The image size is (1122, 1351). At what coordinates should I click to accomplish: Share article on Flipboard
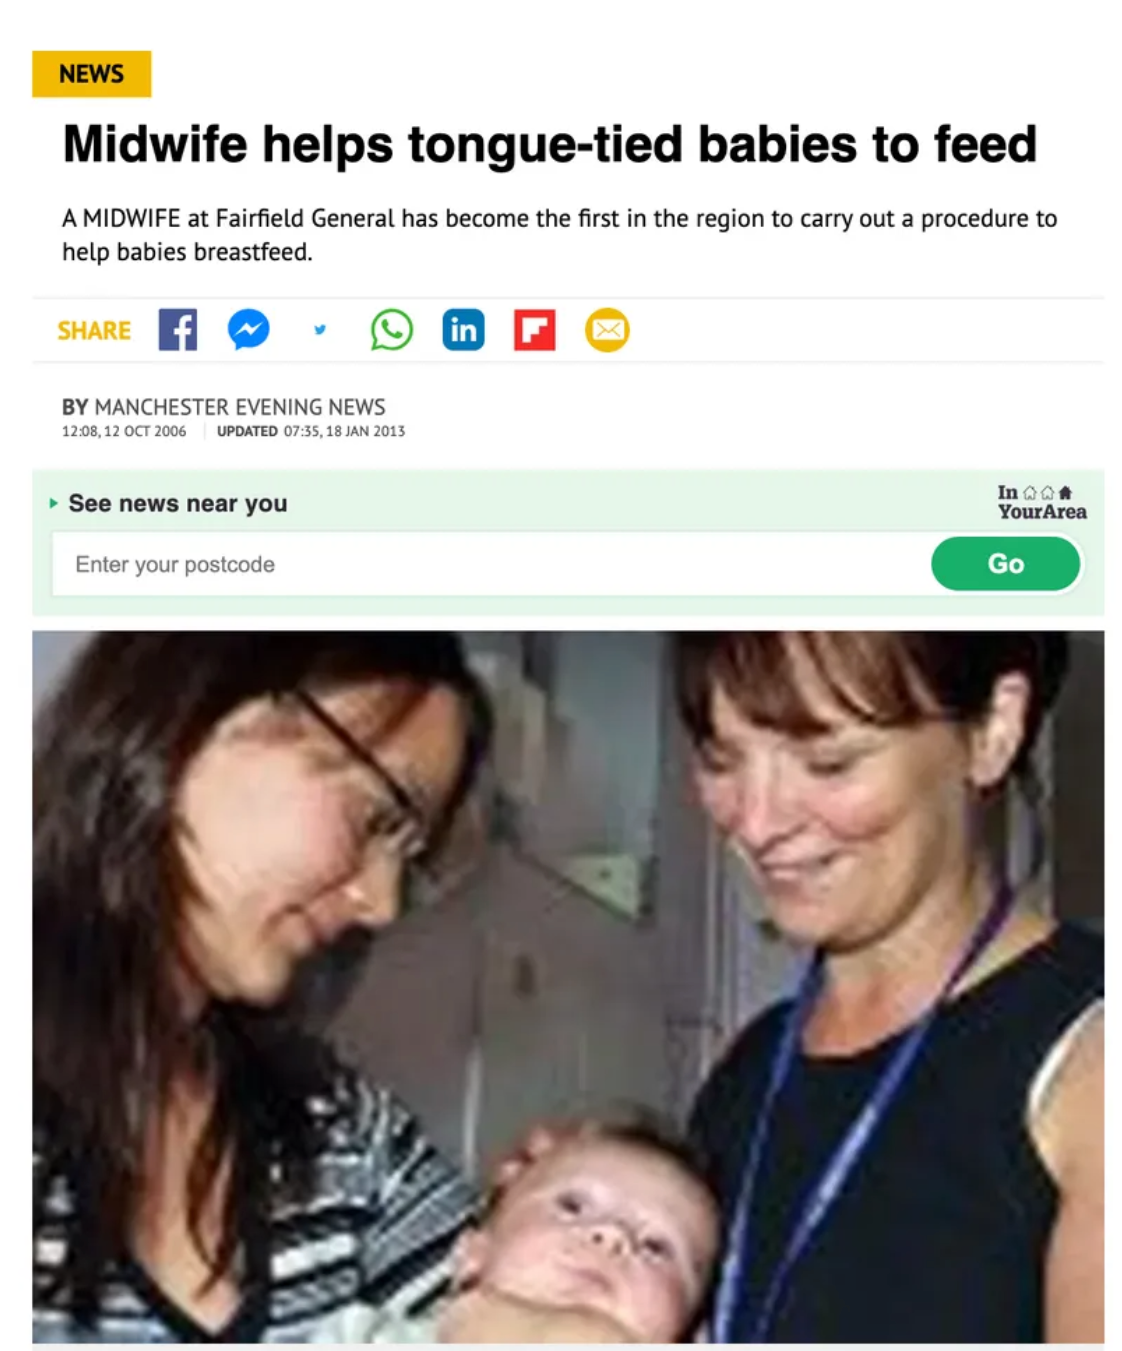tap(535, 330)
